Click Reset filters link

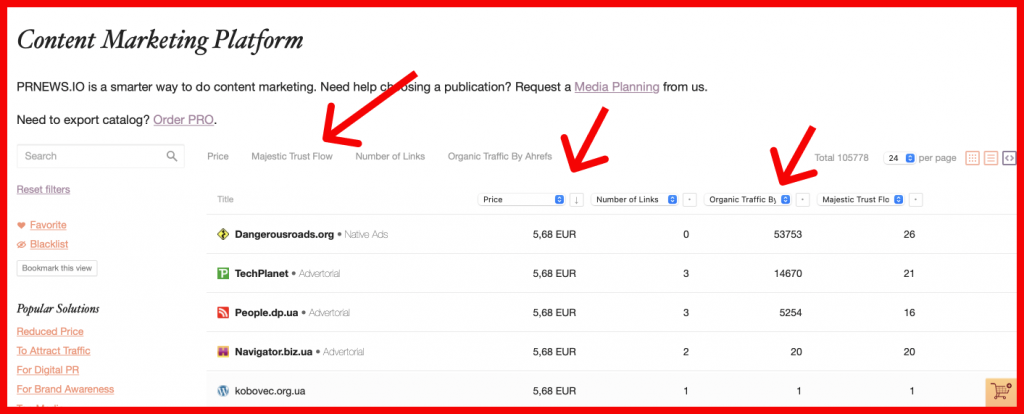[43, 189]
